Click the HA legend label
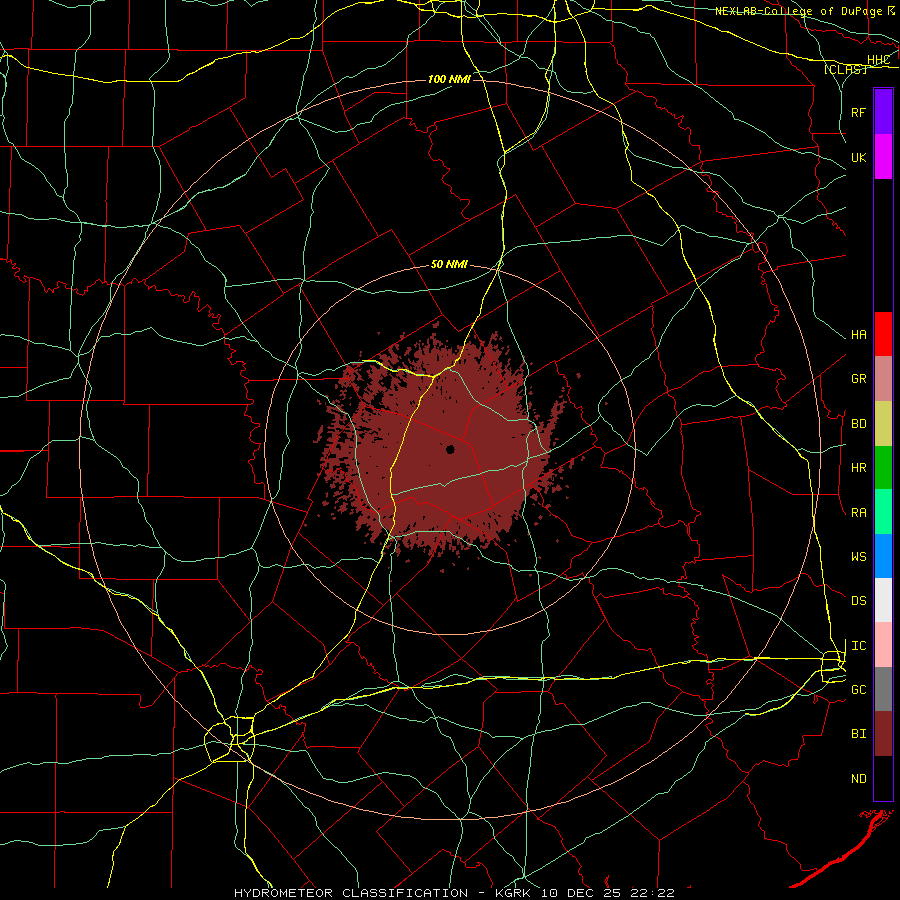 858,335
